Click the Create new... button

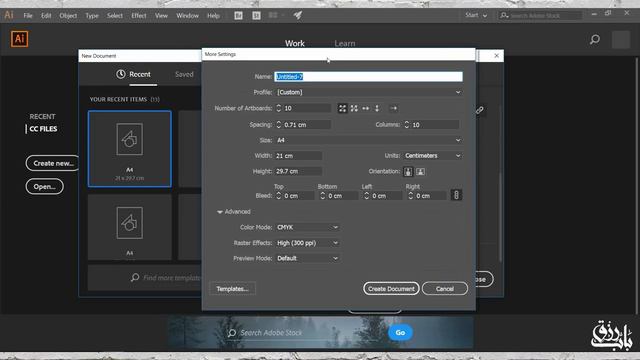coord(53,163)
